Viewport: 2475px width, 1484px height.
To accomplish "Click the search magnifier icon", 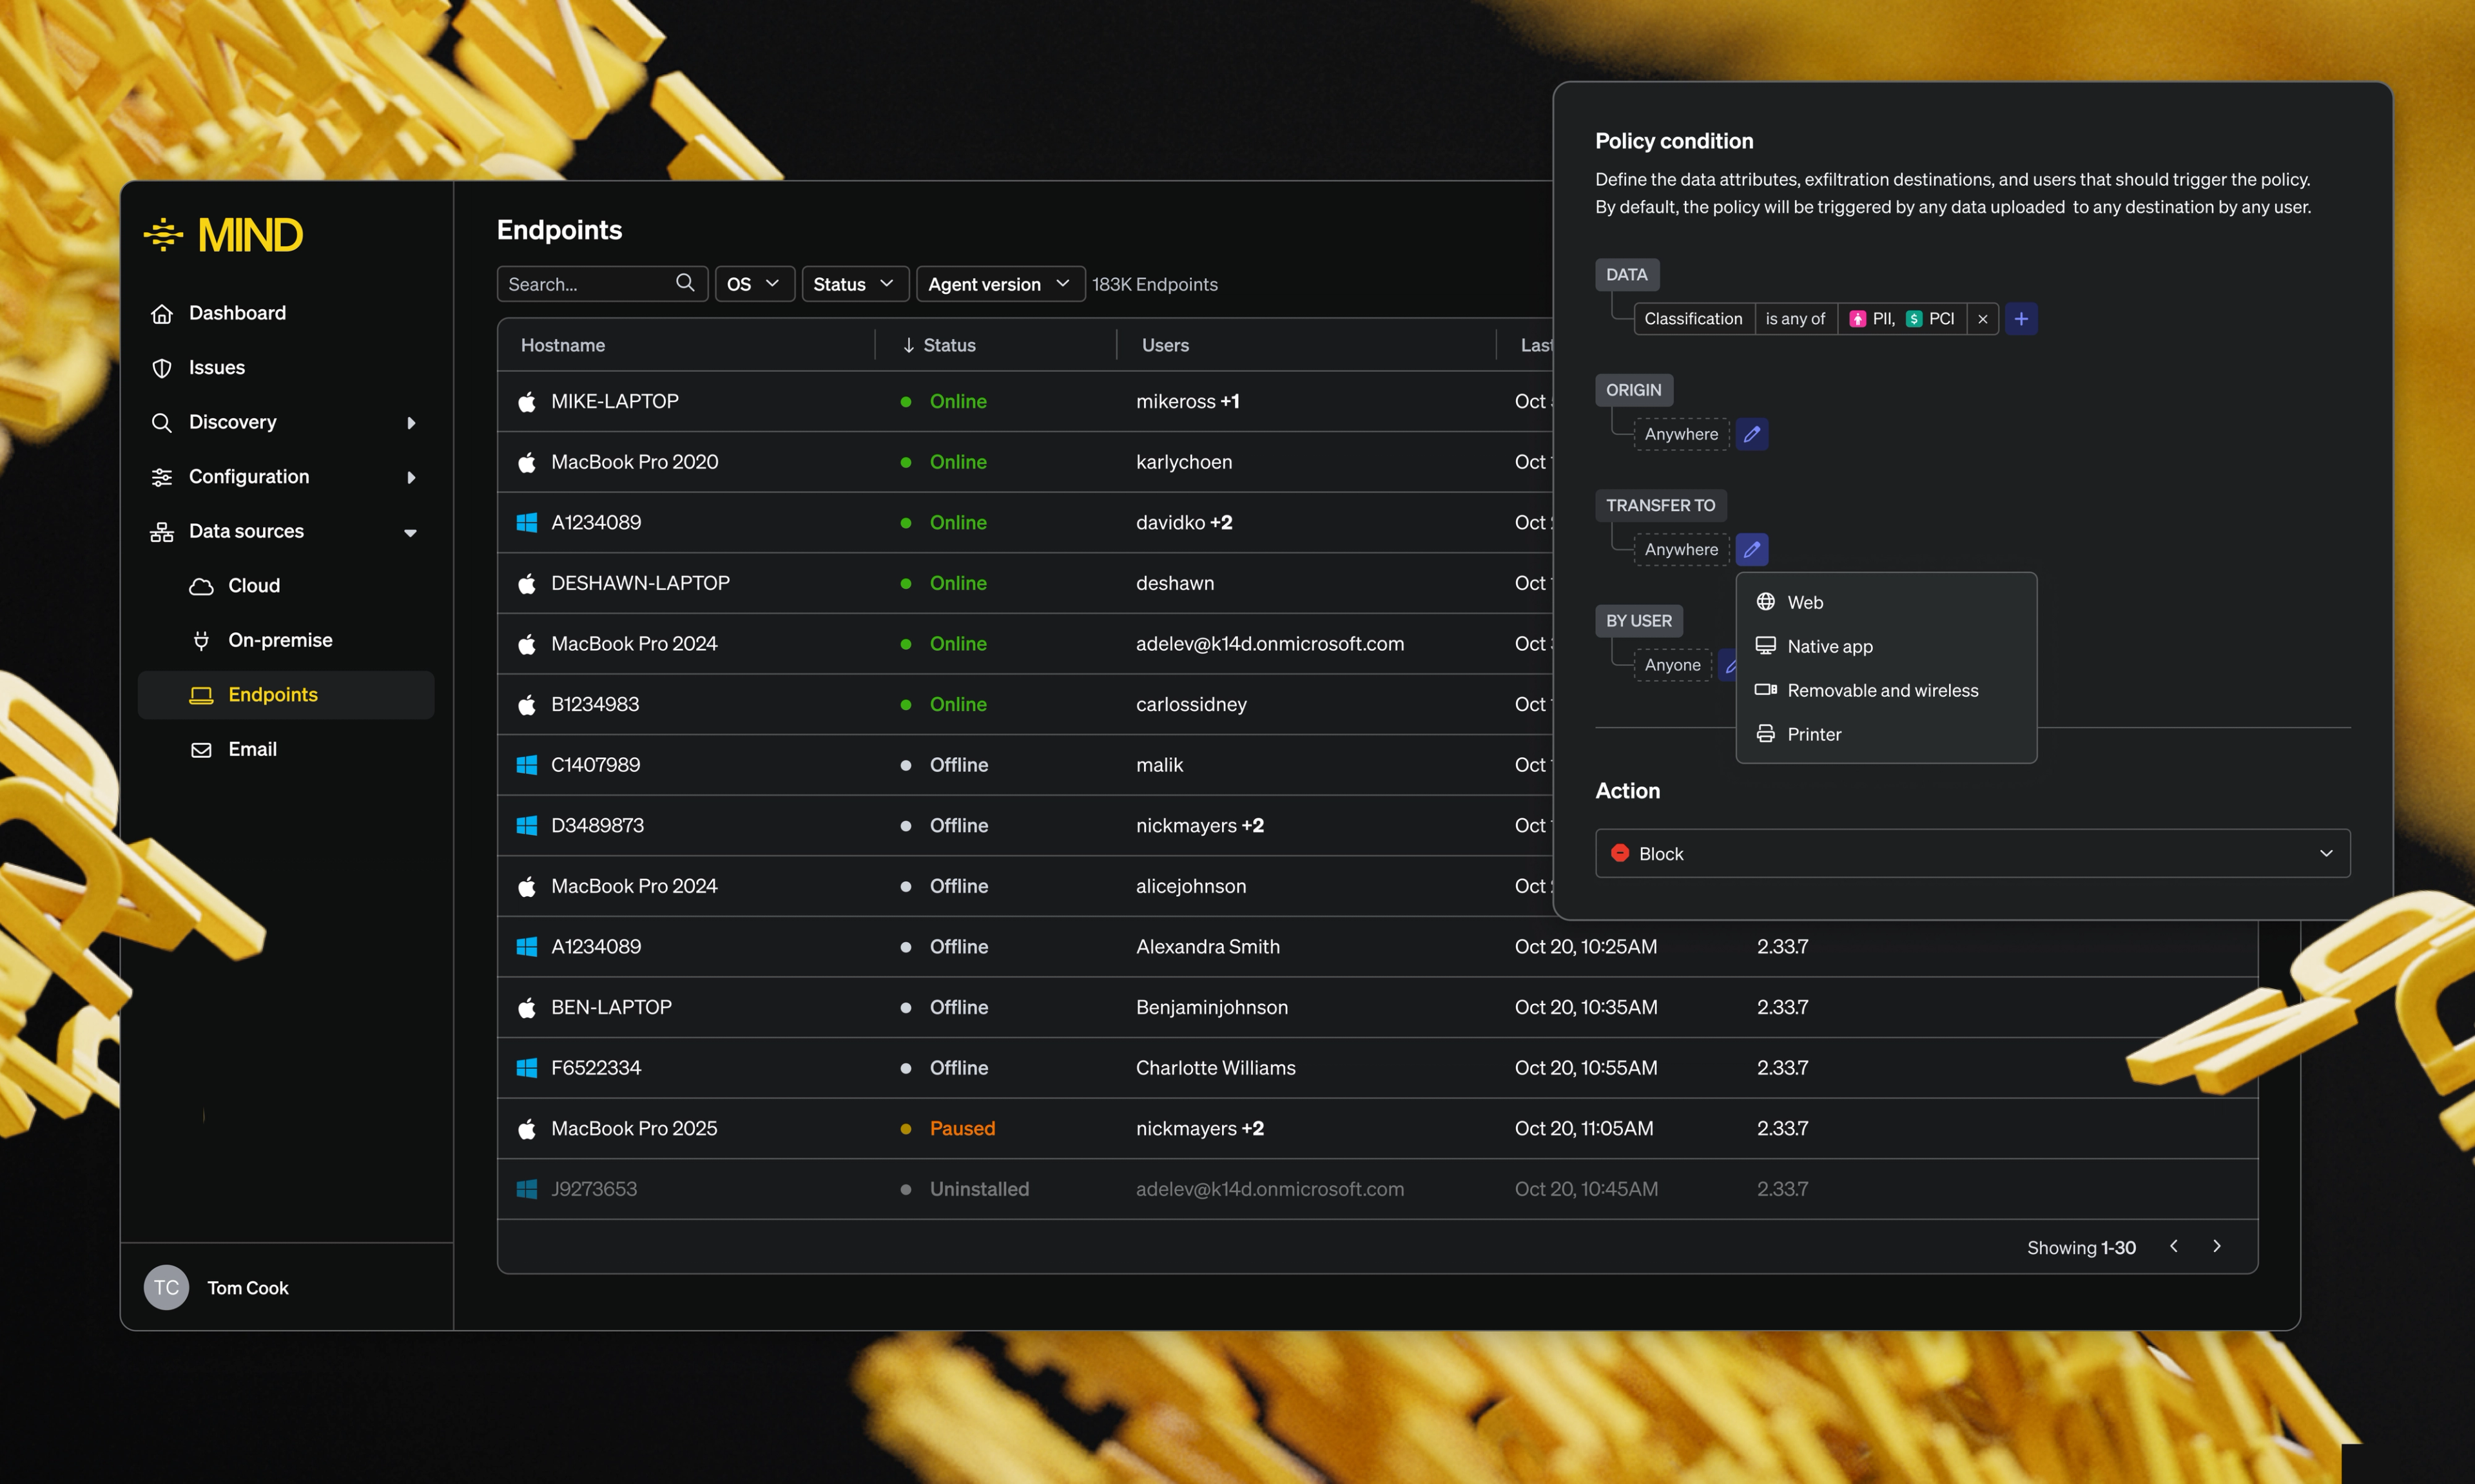I will [684, 283].
